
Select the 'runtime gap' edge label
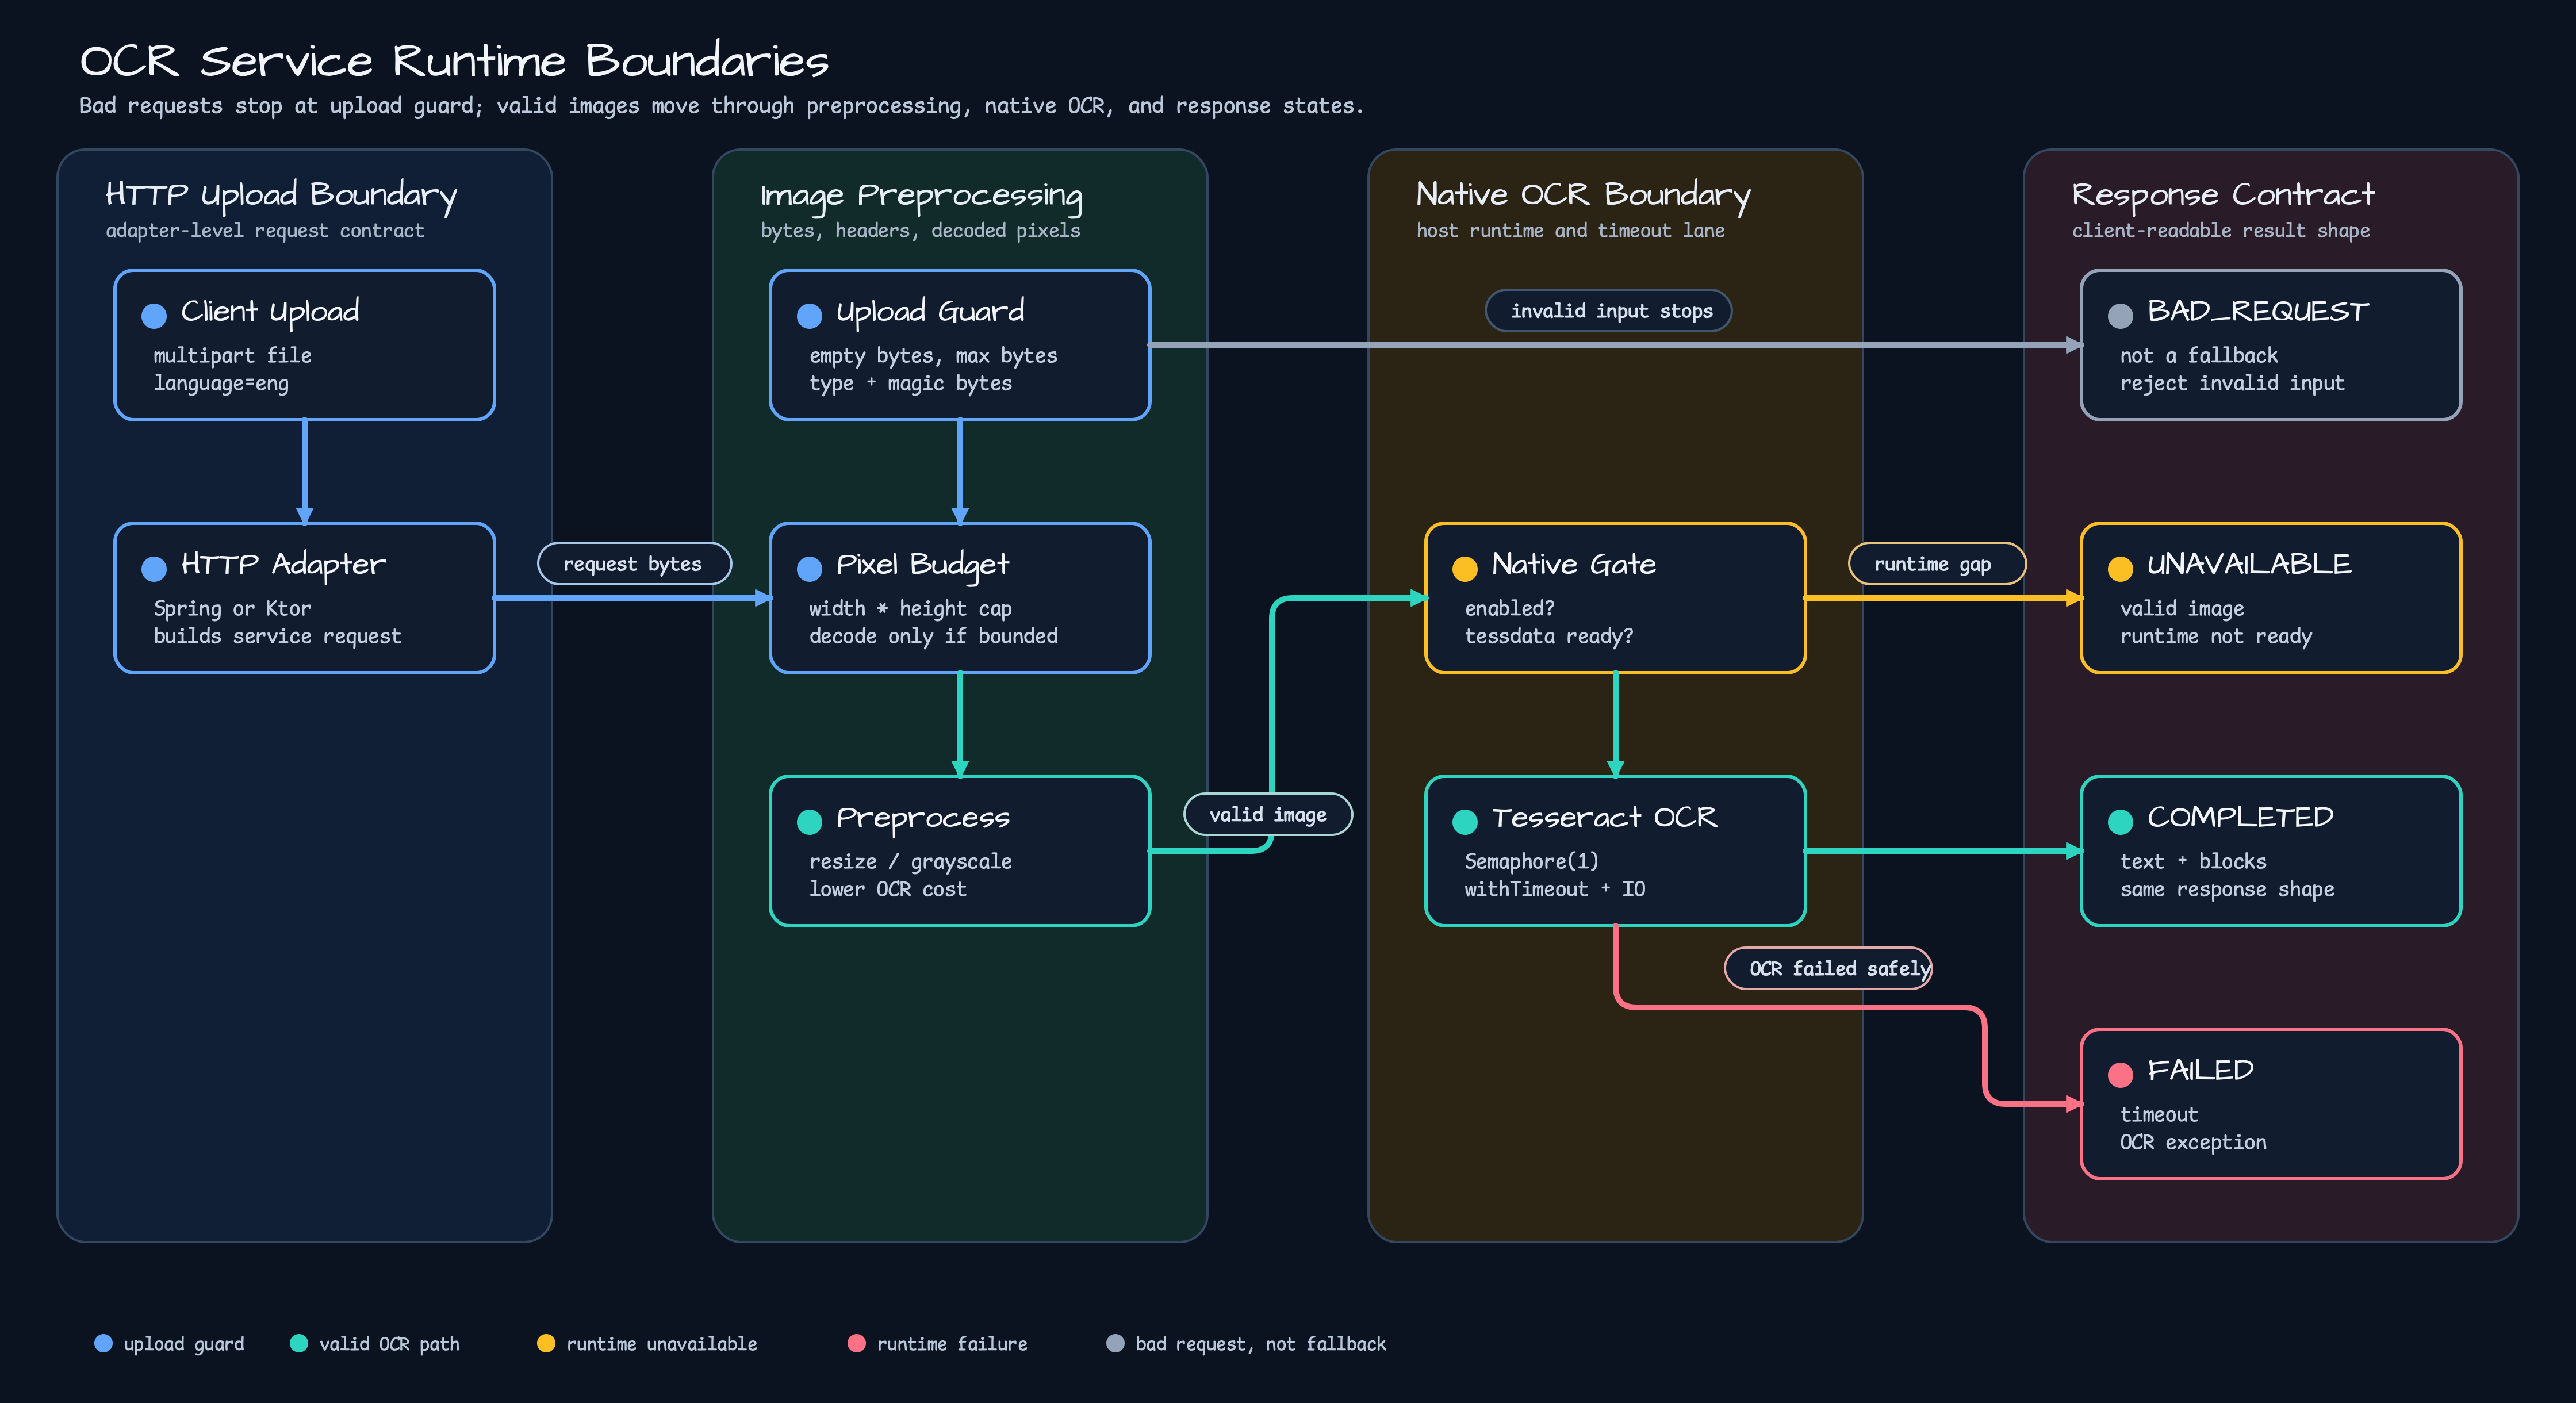point(1937,564)
